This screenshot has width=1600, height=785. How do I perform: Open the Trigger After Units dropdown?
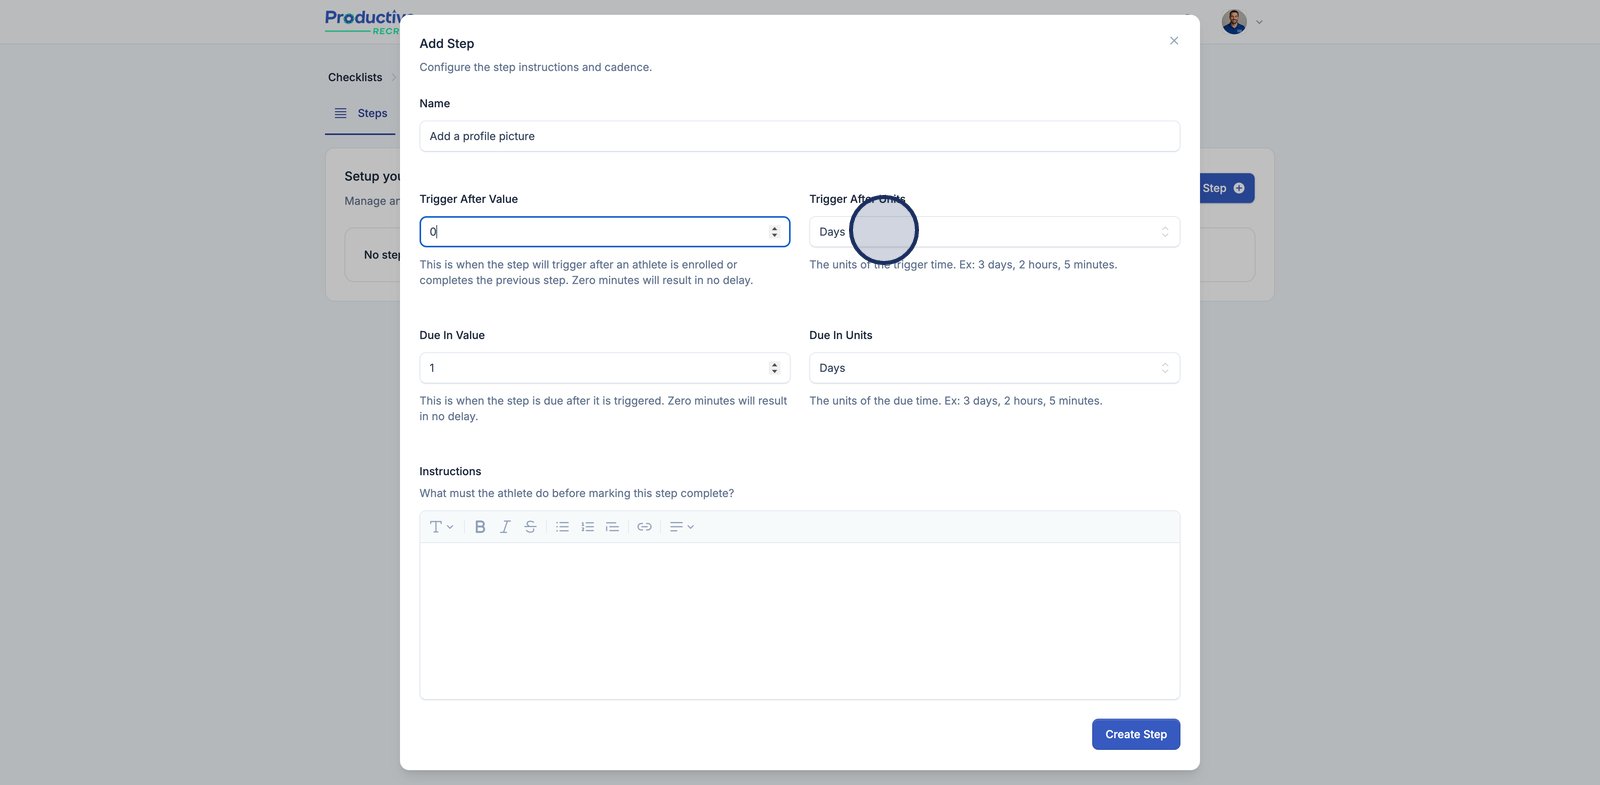click(994, 232)
